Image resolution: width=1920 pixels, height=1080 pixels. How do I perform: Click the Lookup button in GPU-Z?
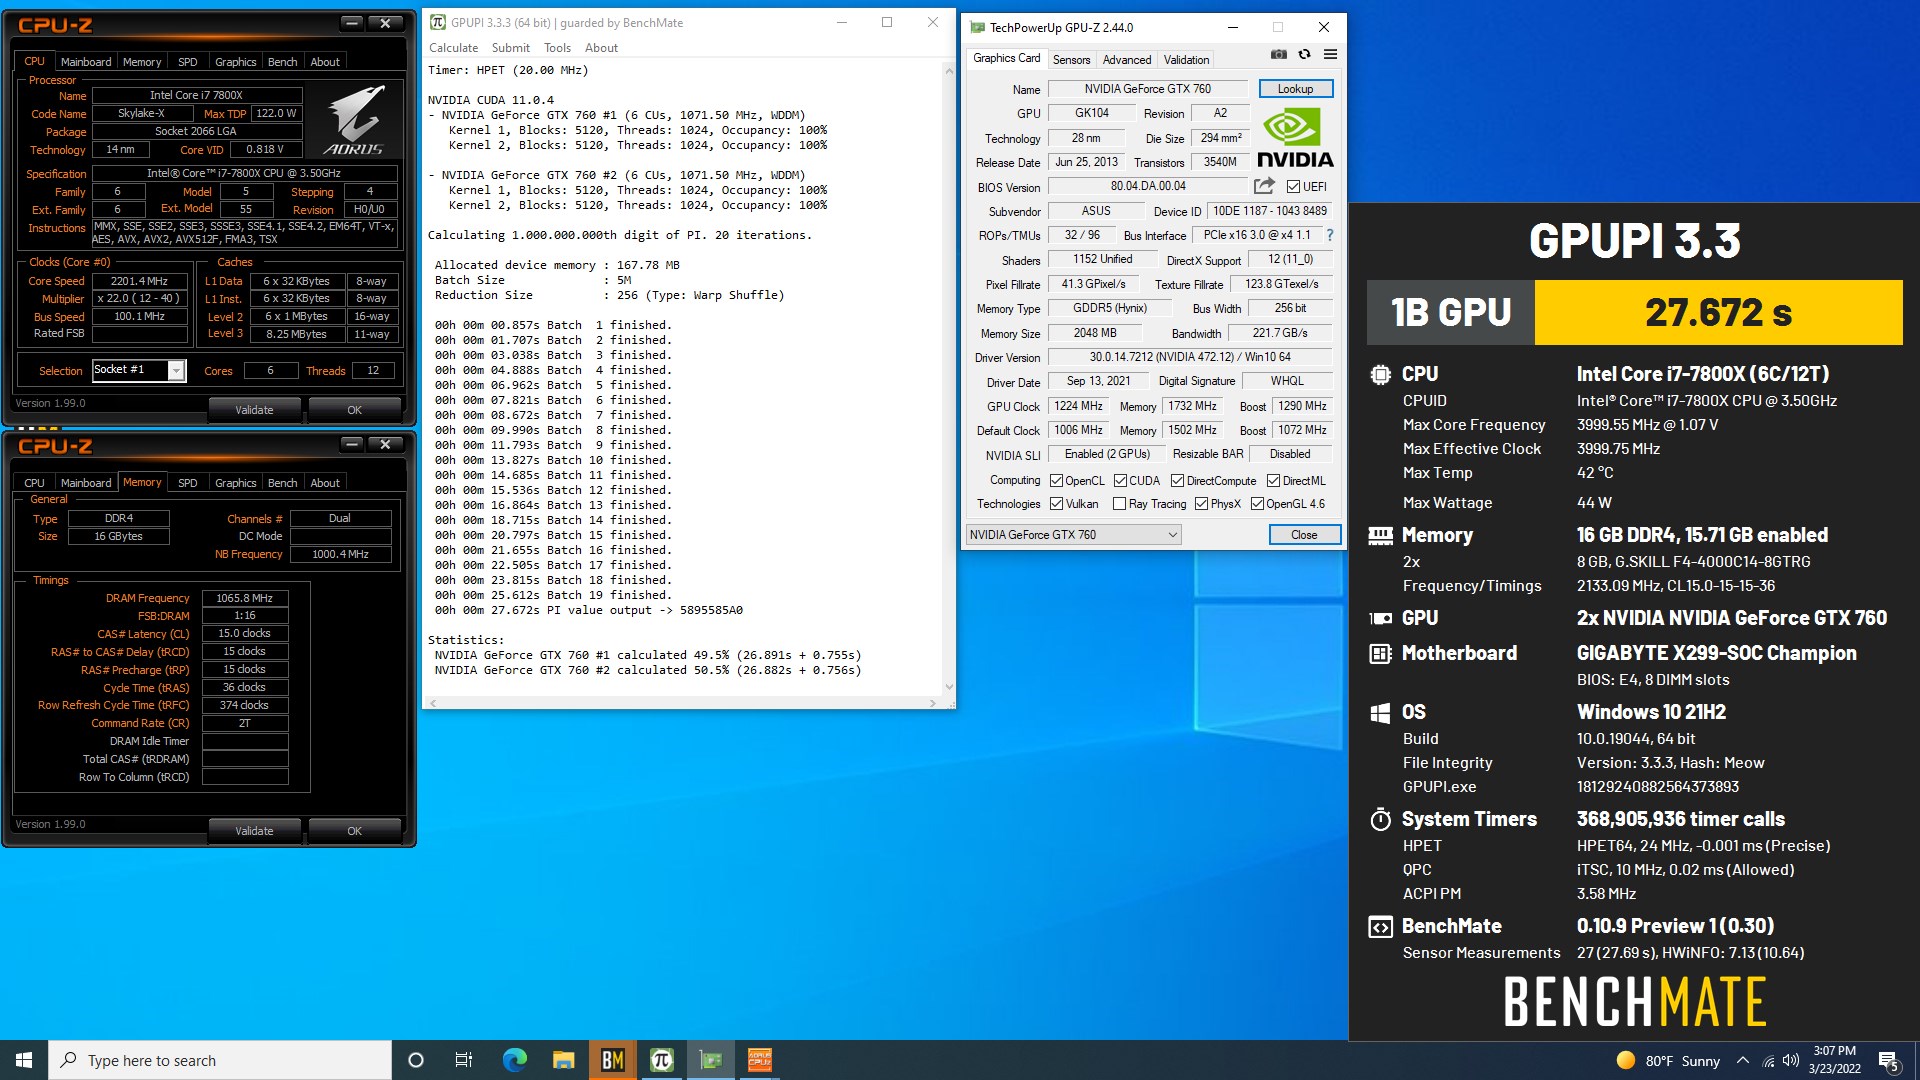(x=1296, y=89)
